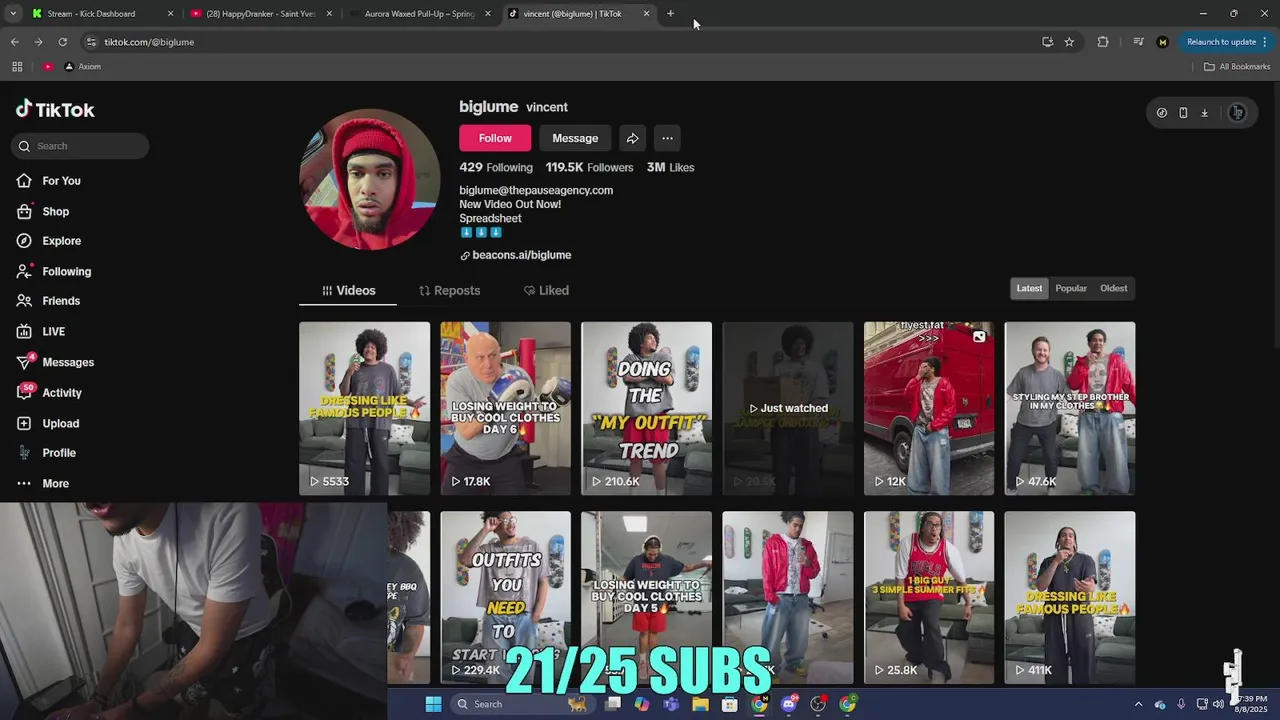Viewport: 1280px width, 720px height.
Task: Click the Chrome address bar
Action: [x=560, y=42]
